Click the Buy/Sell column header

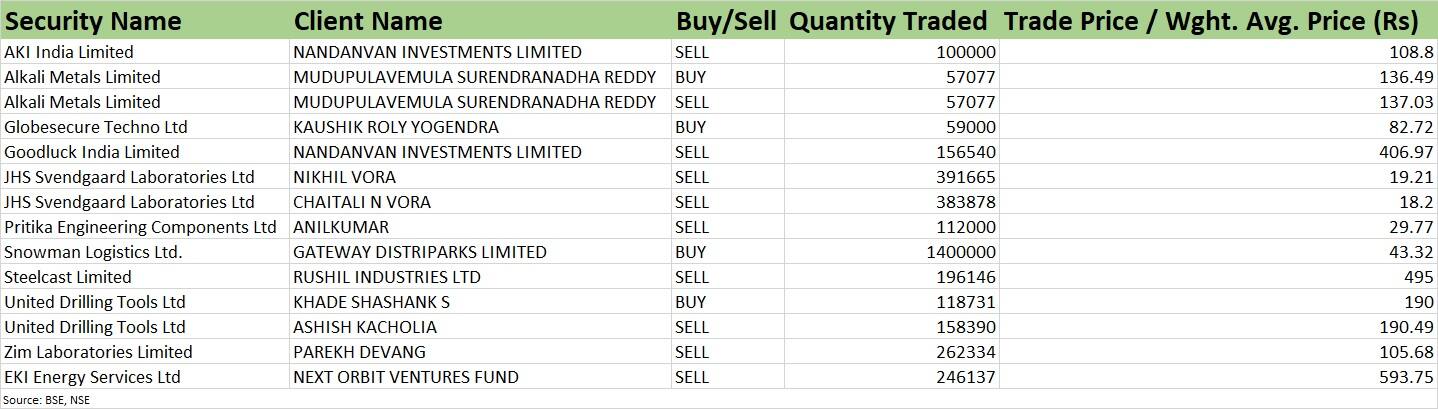point(727,20)
